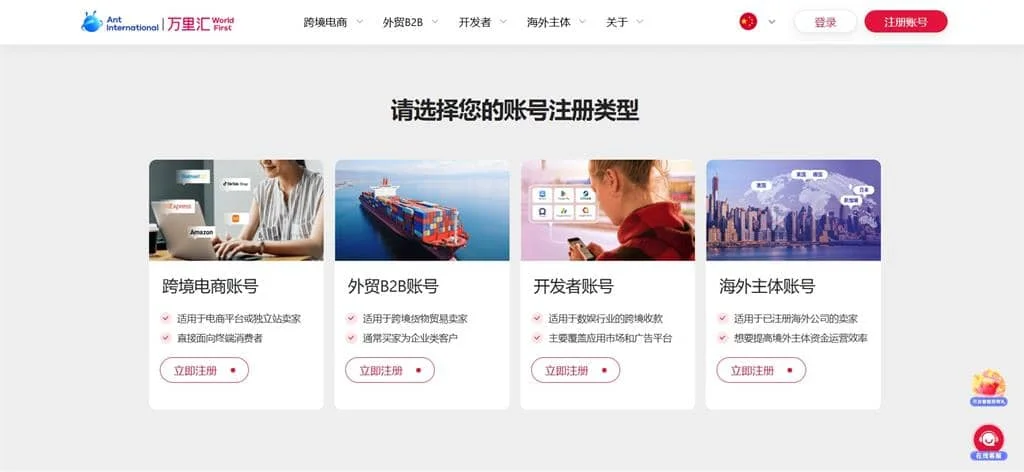Open the language selector chevron
Image resolution: width=1024 pixels, height=472 pixels.
click(x=772, y=22)
